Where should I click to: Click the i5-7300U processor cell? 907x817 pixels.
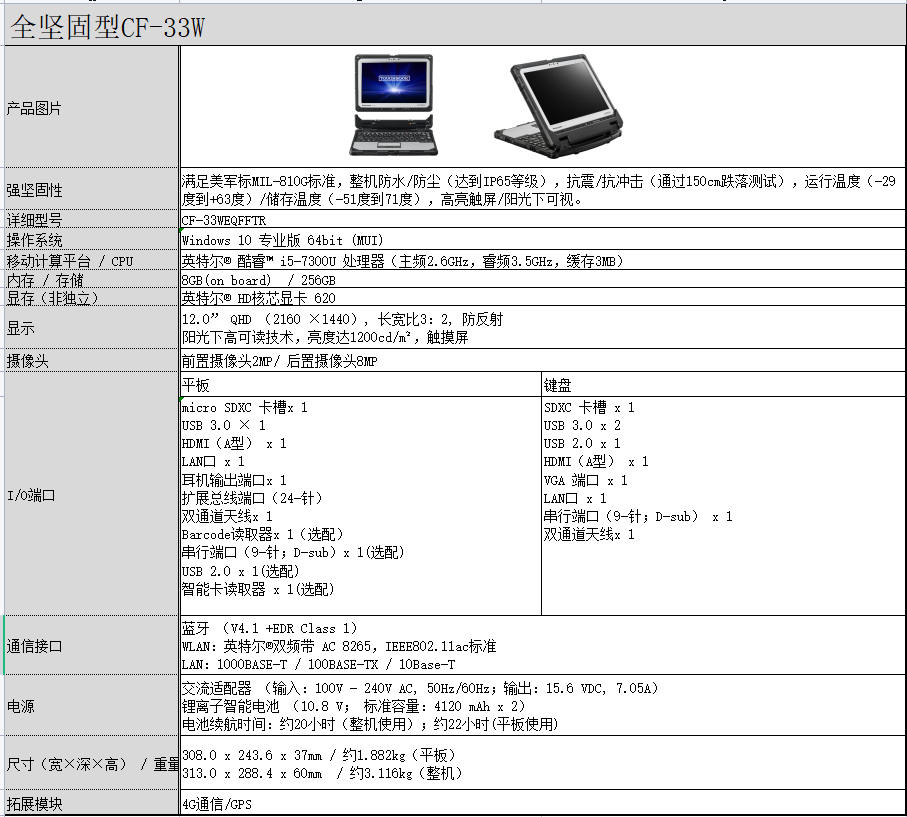(543, 261)
